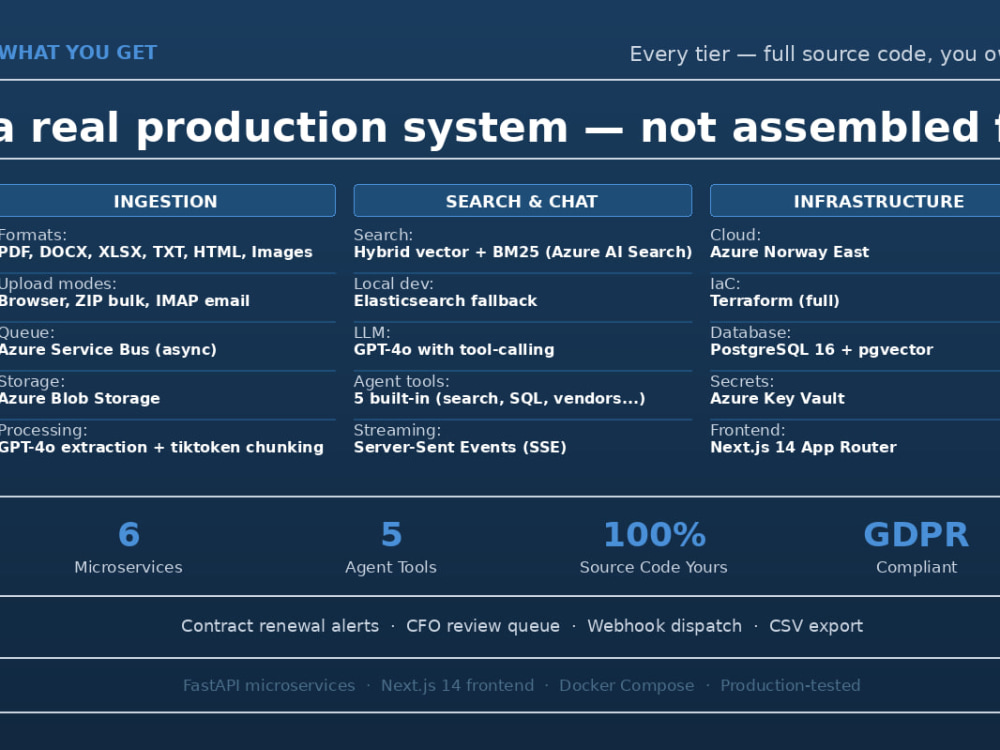Click 'PostgreSQL 16 + pgvector' text
This screenshot has width=1000, height=750.
(821, 349)
